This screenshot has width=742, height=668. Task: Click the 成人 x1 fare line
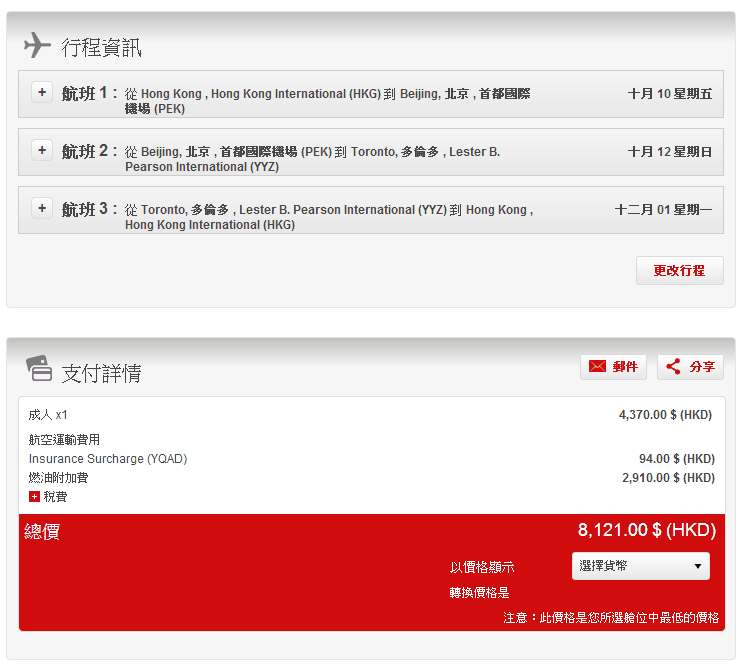pyautogui.click(x=48, y=414)
